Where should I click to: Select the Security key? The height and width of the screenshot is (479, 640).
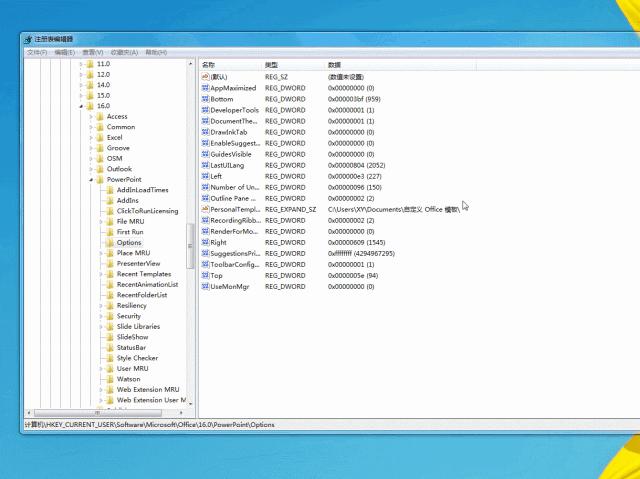click(129, 316)
